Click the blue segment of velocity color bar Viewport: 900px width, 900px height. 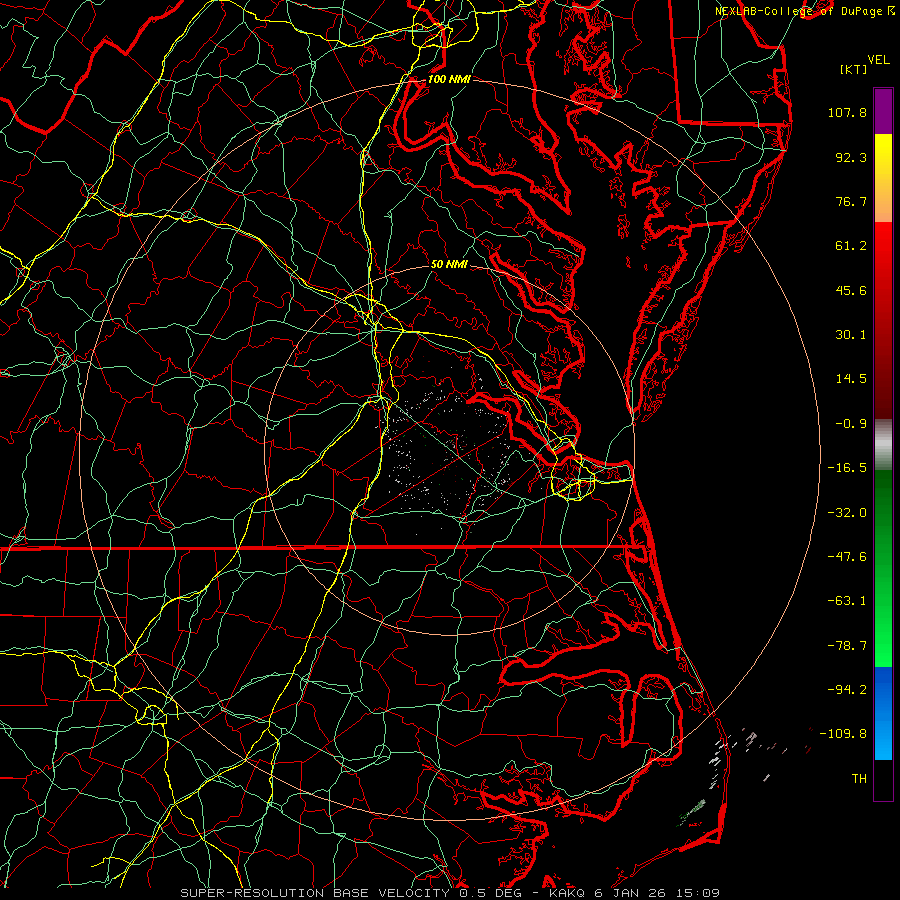[883, 713]
